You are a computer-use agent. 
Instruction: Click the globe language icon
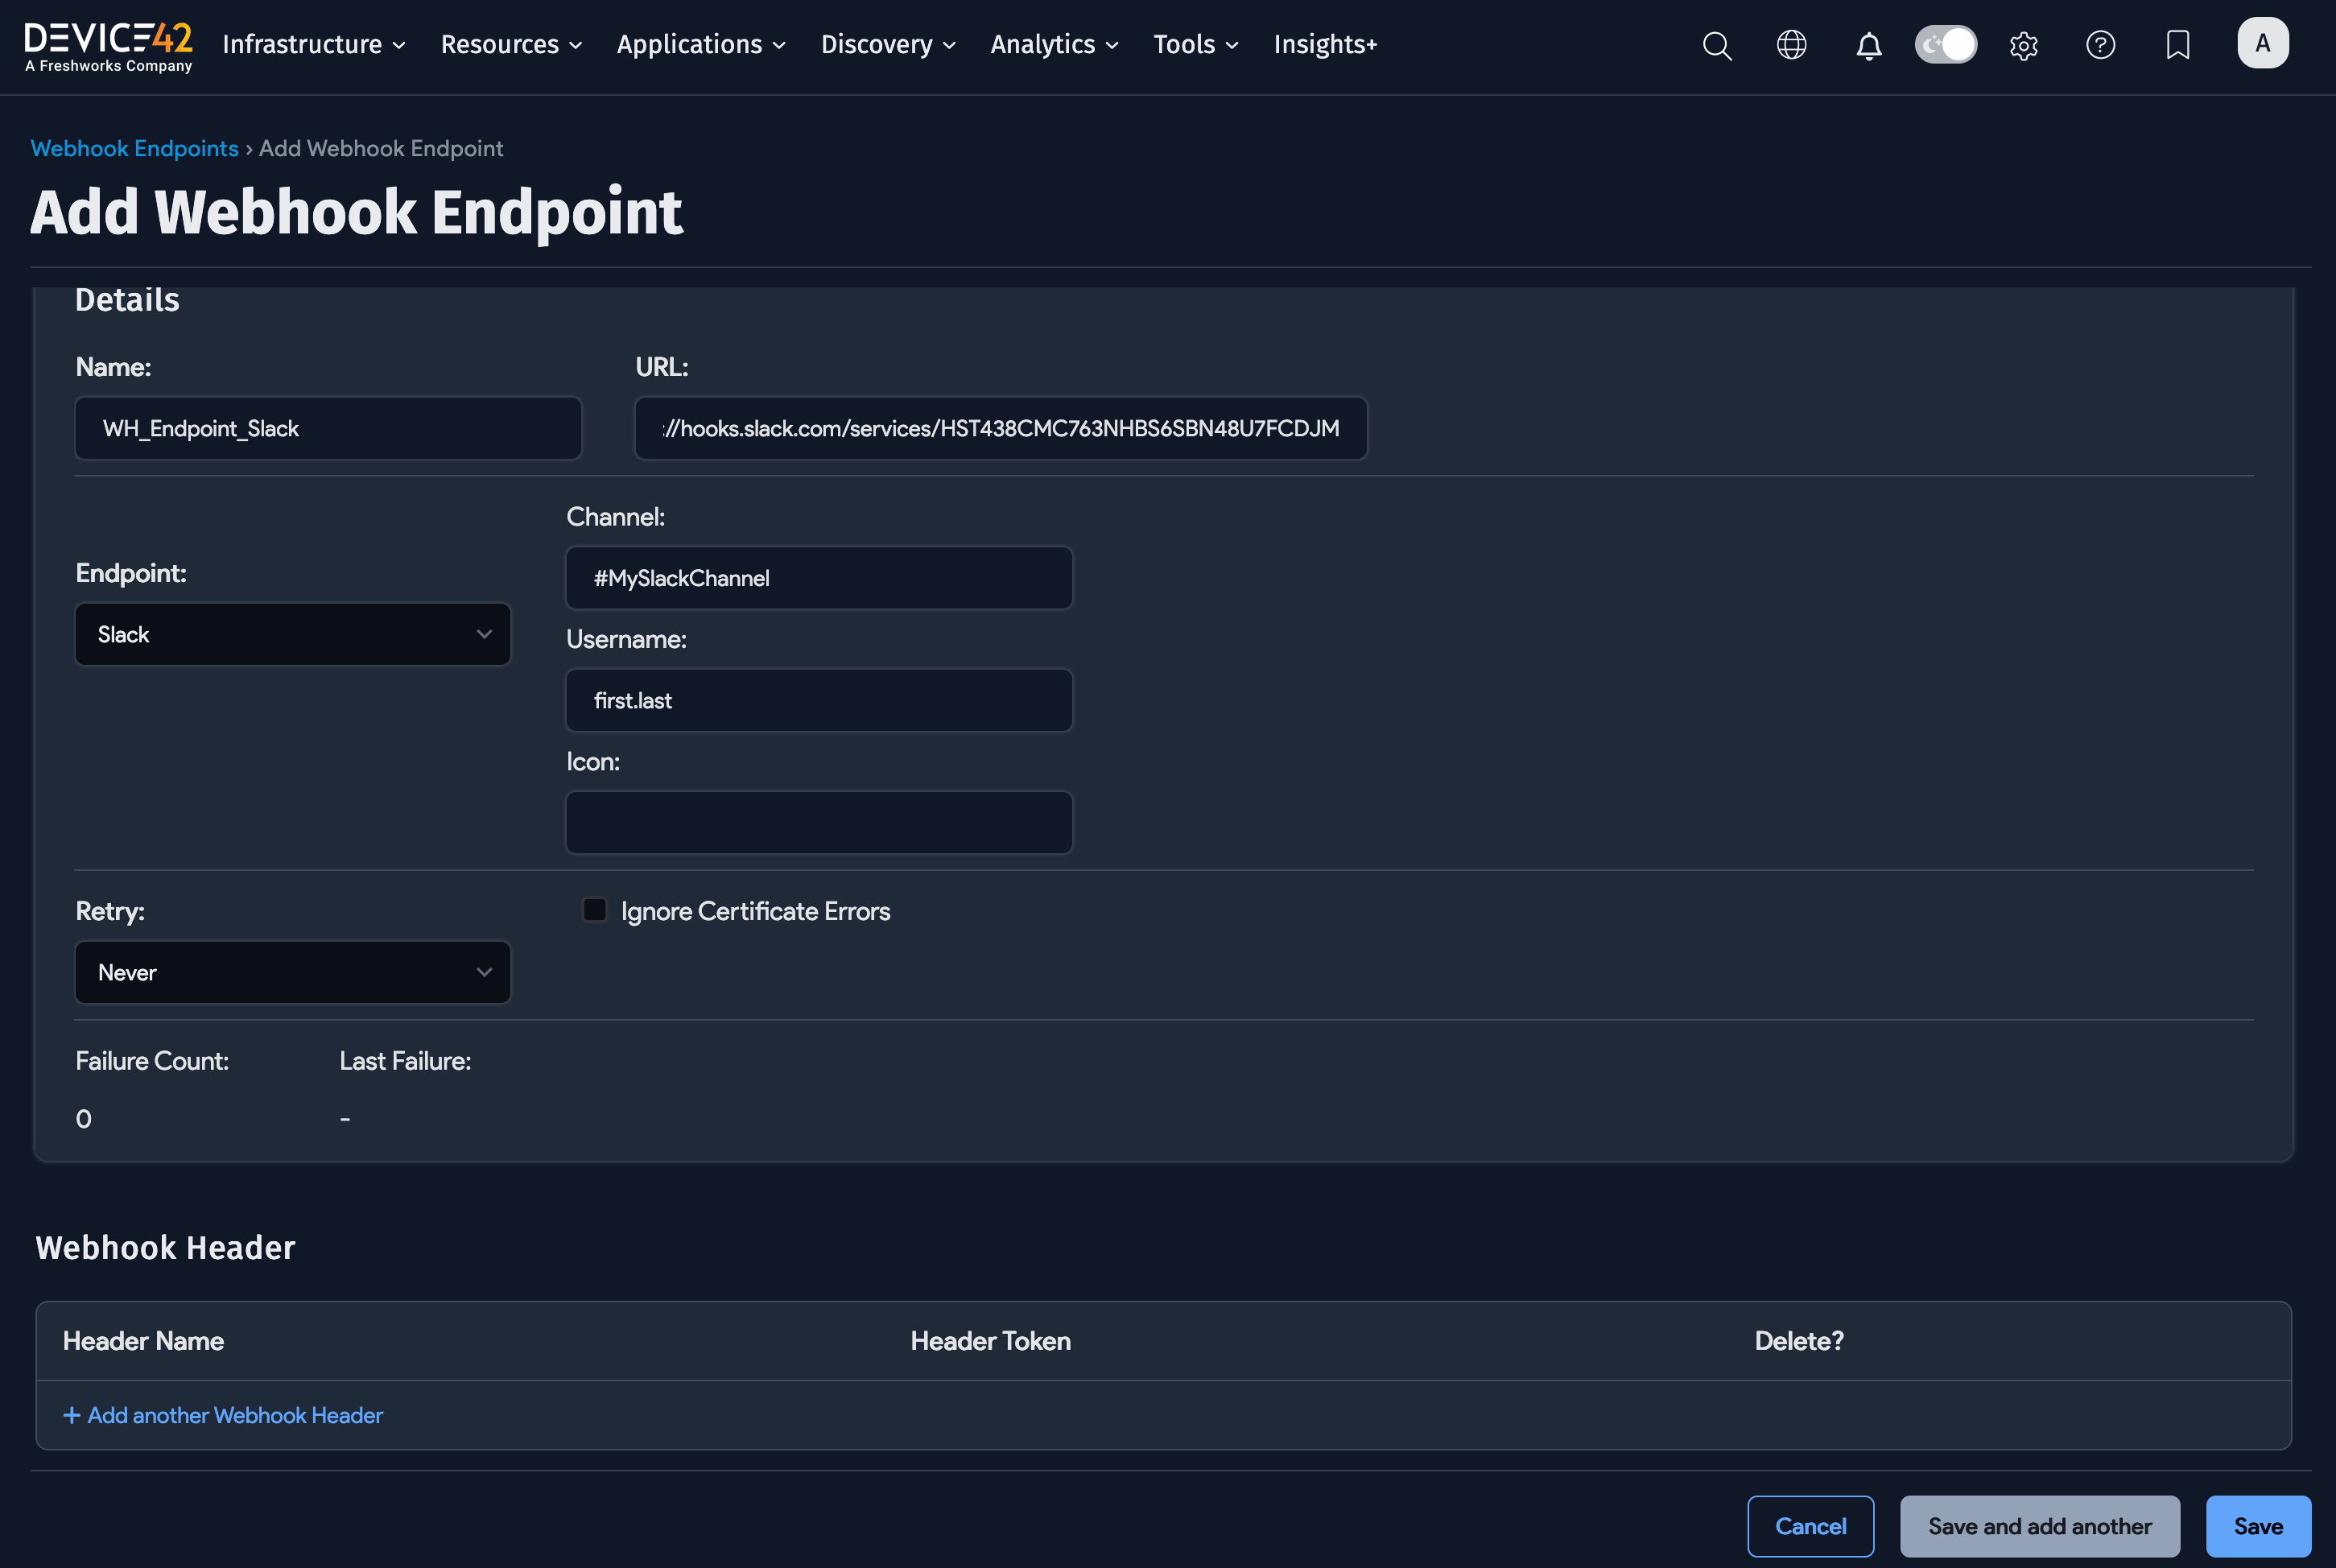click(x=1791, y=45)
